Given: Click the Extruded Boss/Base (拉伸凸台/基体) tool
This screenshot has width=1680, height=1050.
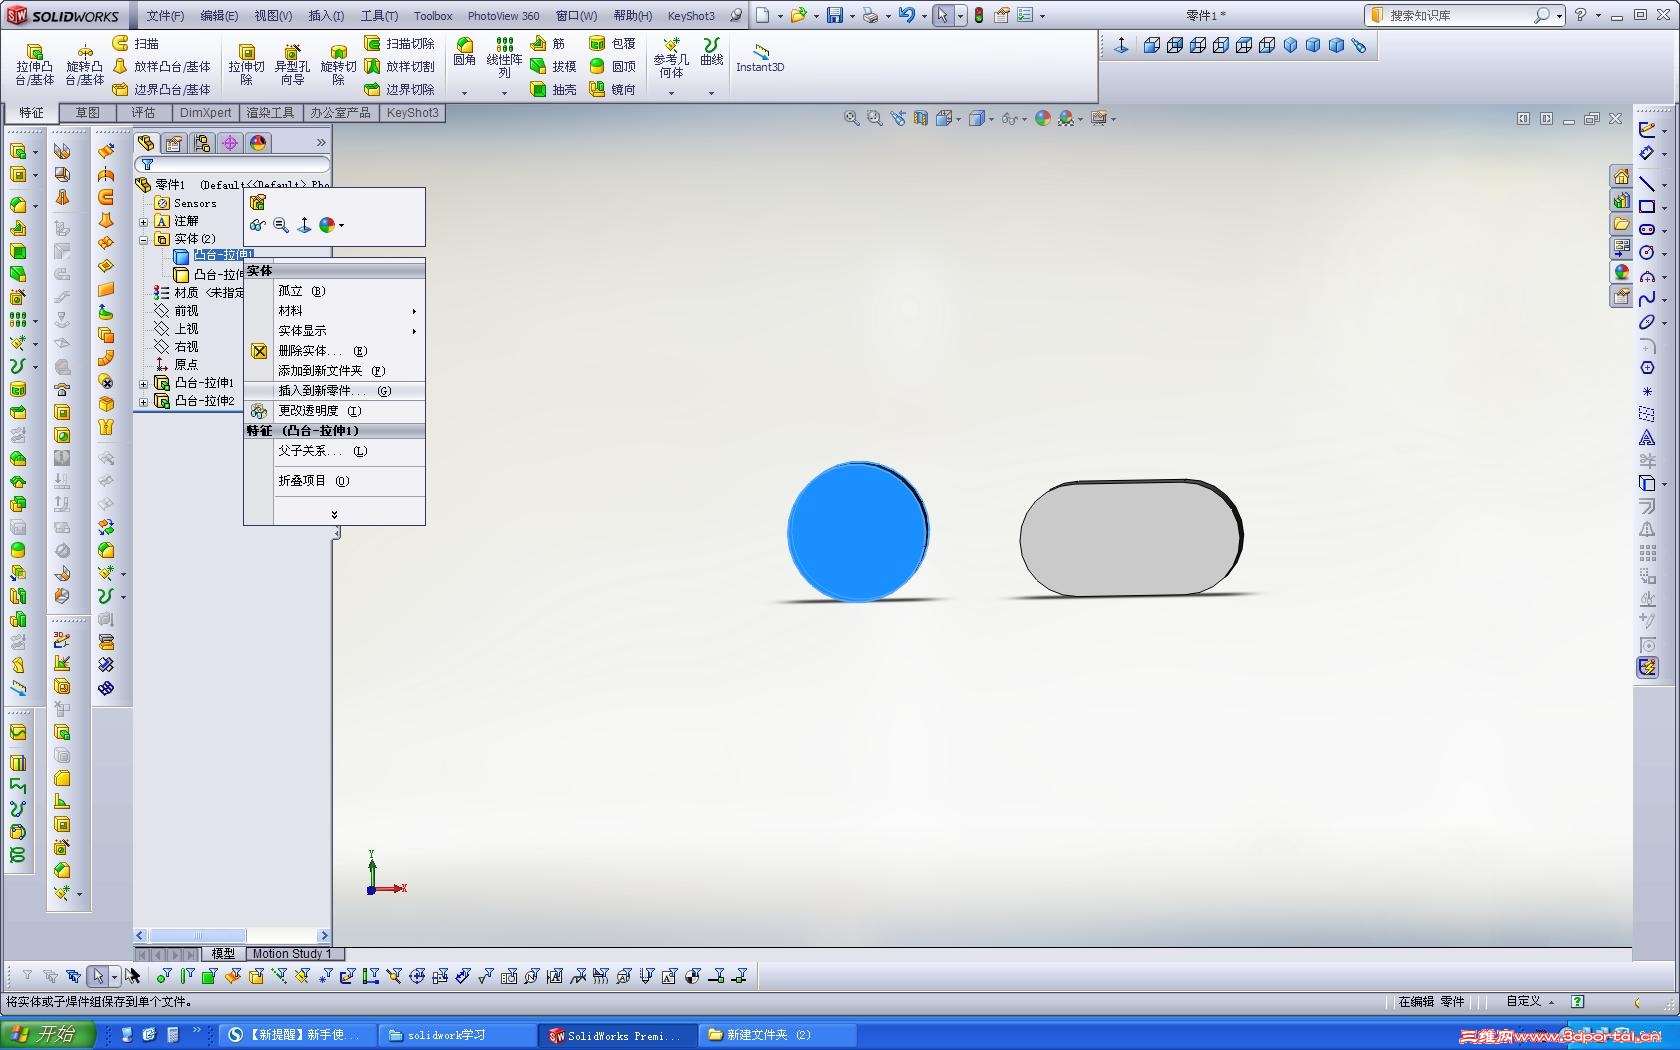Looking at the screenshot, I should coord(34,65).
